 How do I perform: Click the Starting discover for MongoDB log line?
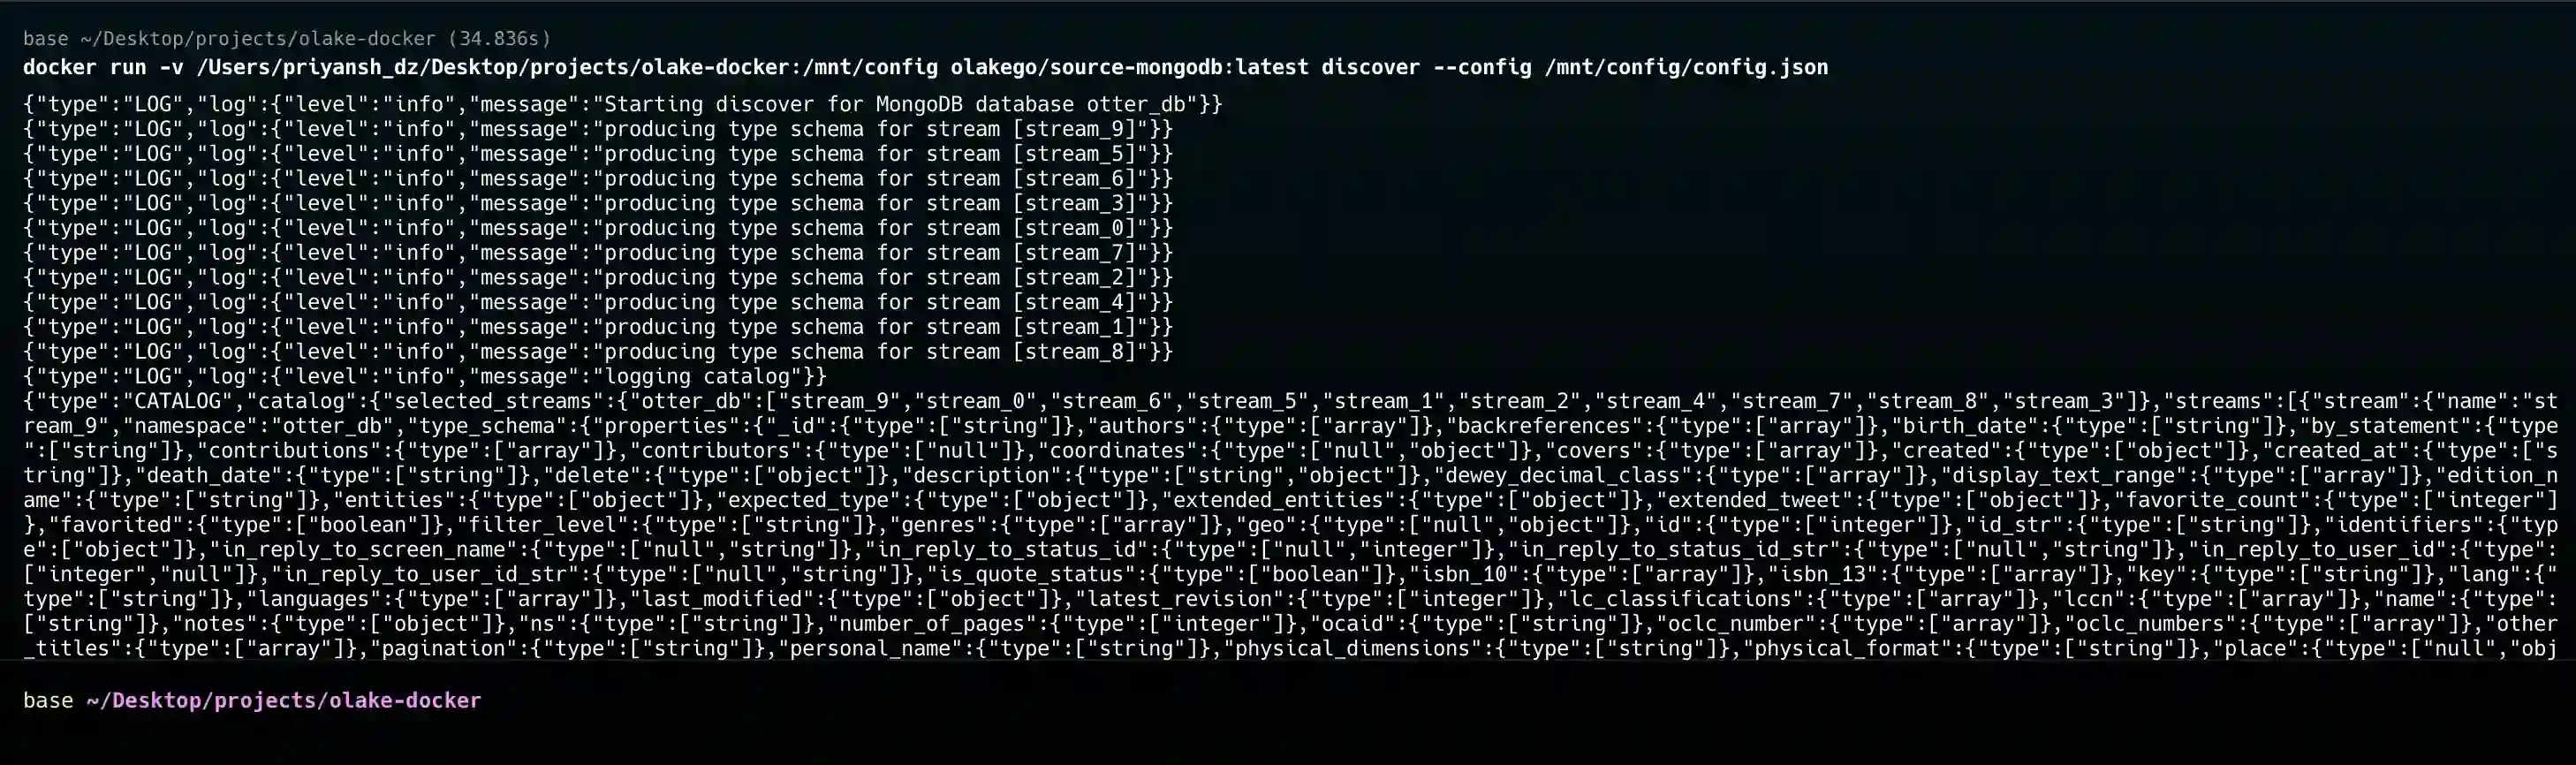[x=623, y=104]
